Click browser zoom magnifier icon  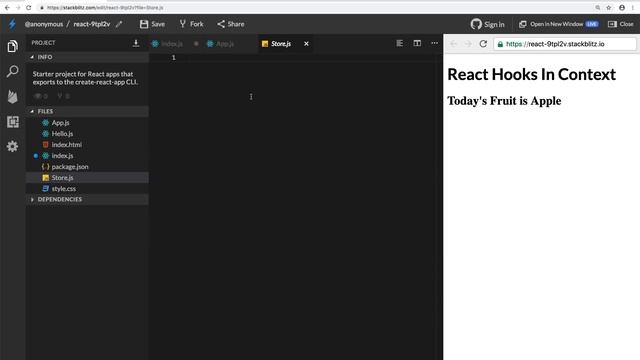tap(598, 8)
